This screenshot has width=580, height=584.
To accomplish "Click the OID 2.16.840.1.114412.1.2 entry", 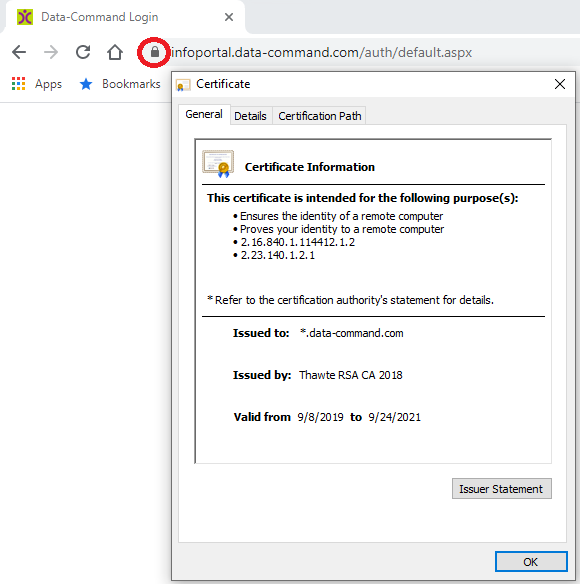I will click(x=297, y=242).
